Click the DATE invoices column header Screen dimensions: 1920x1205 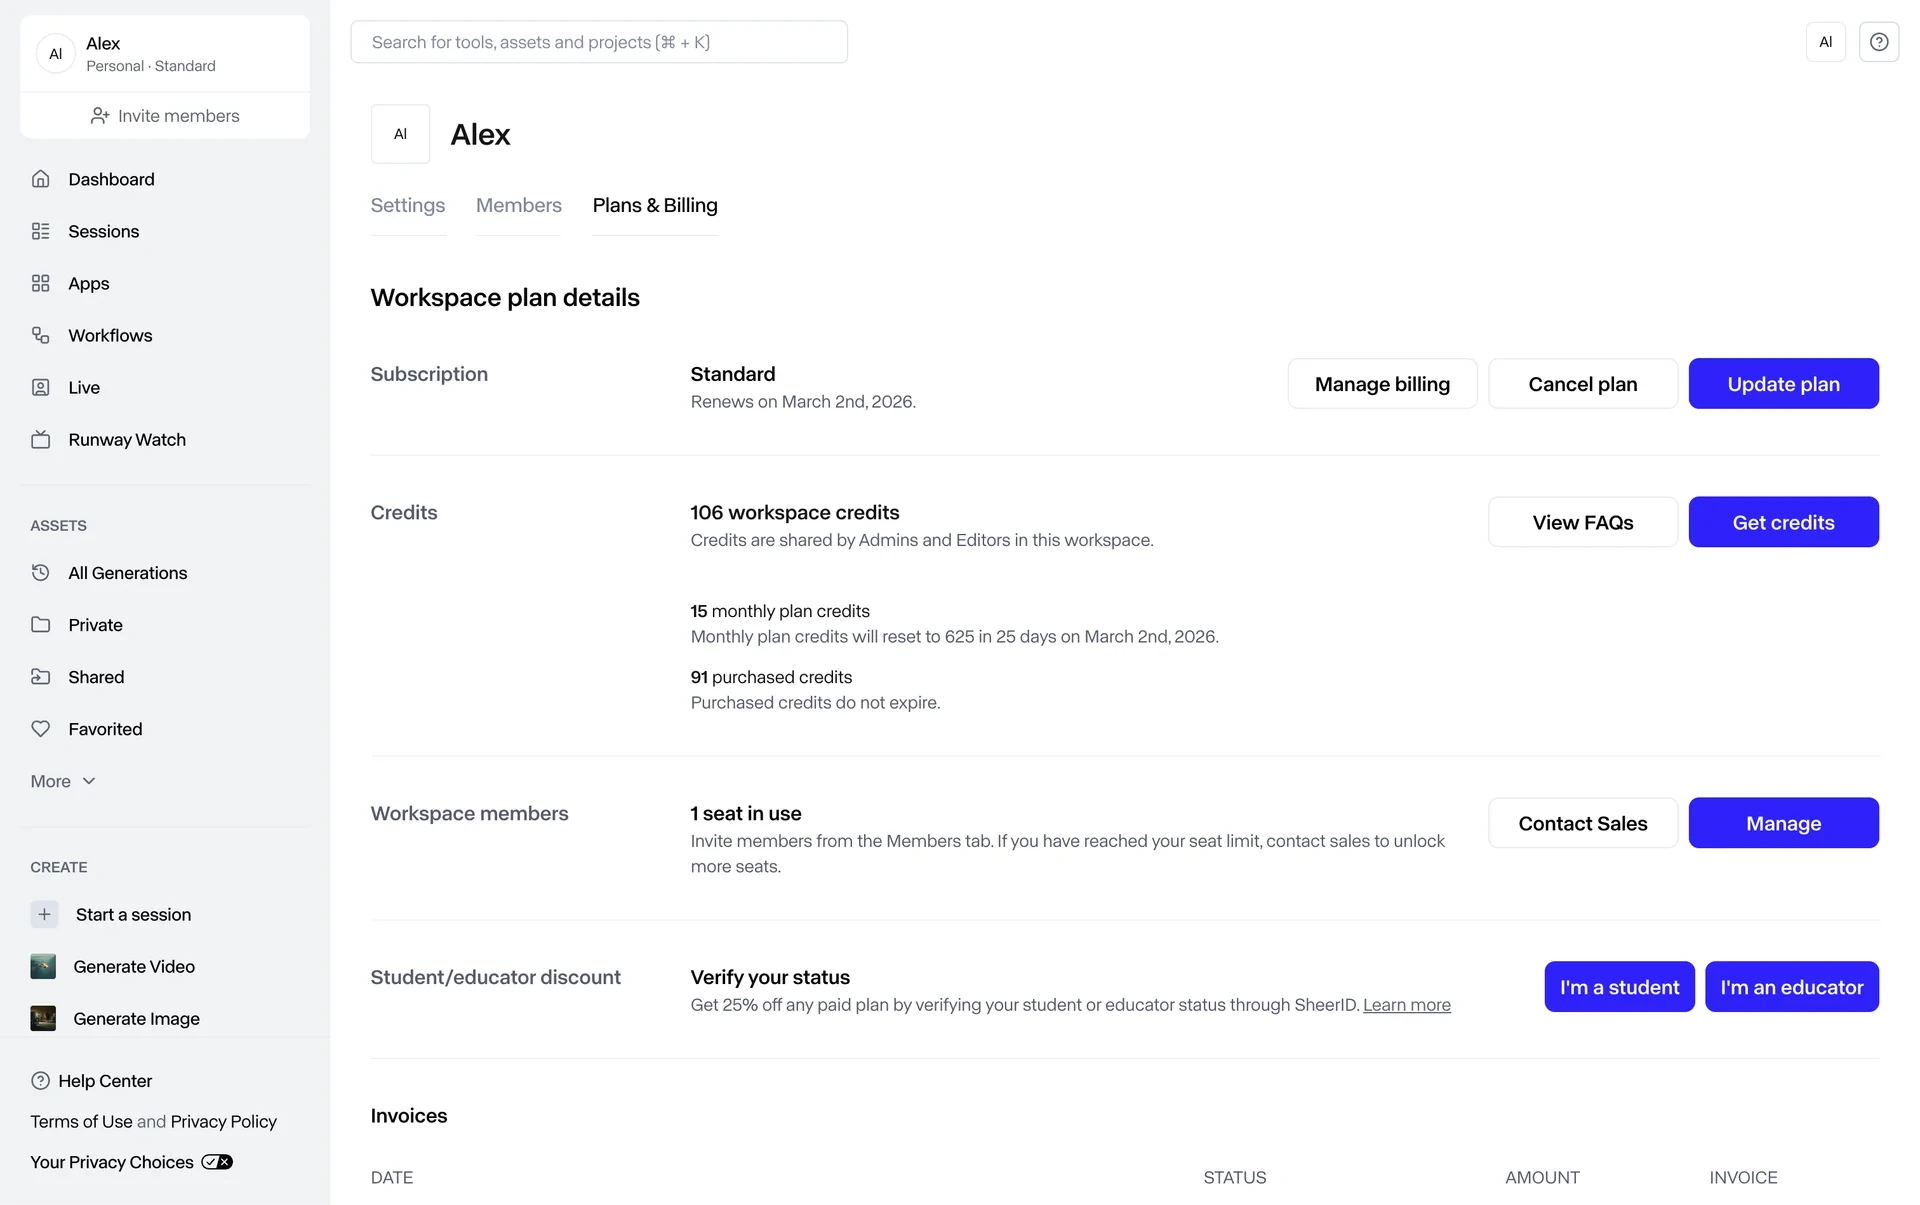[392, 1178]
